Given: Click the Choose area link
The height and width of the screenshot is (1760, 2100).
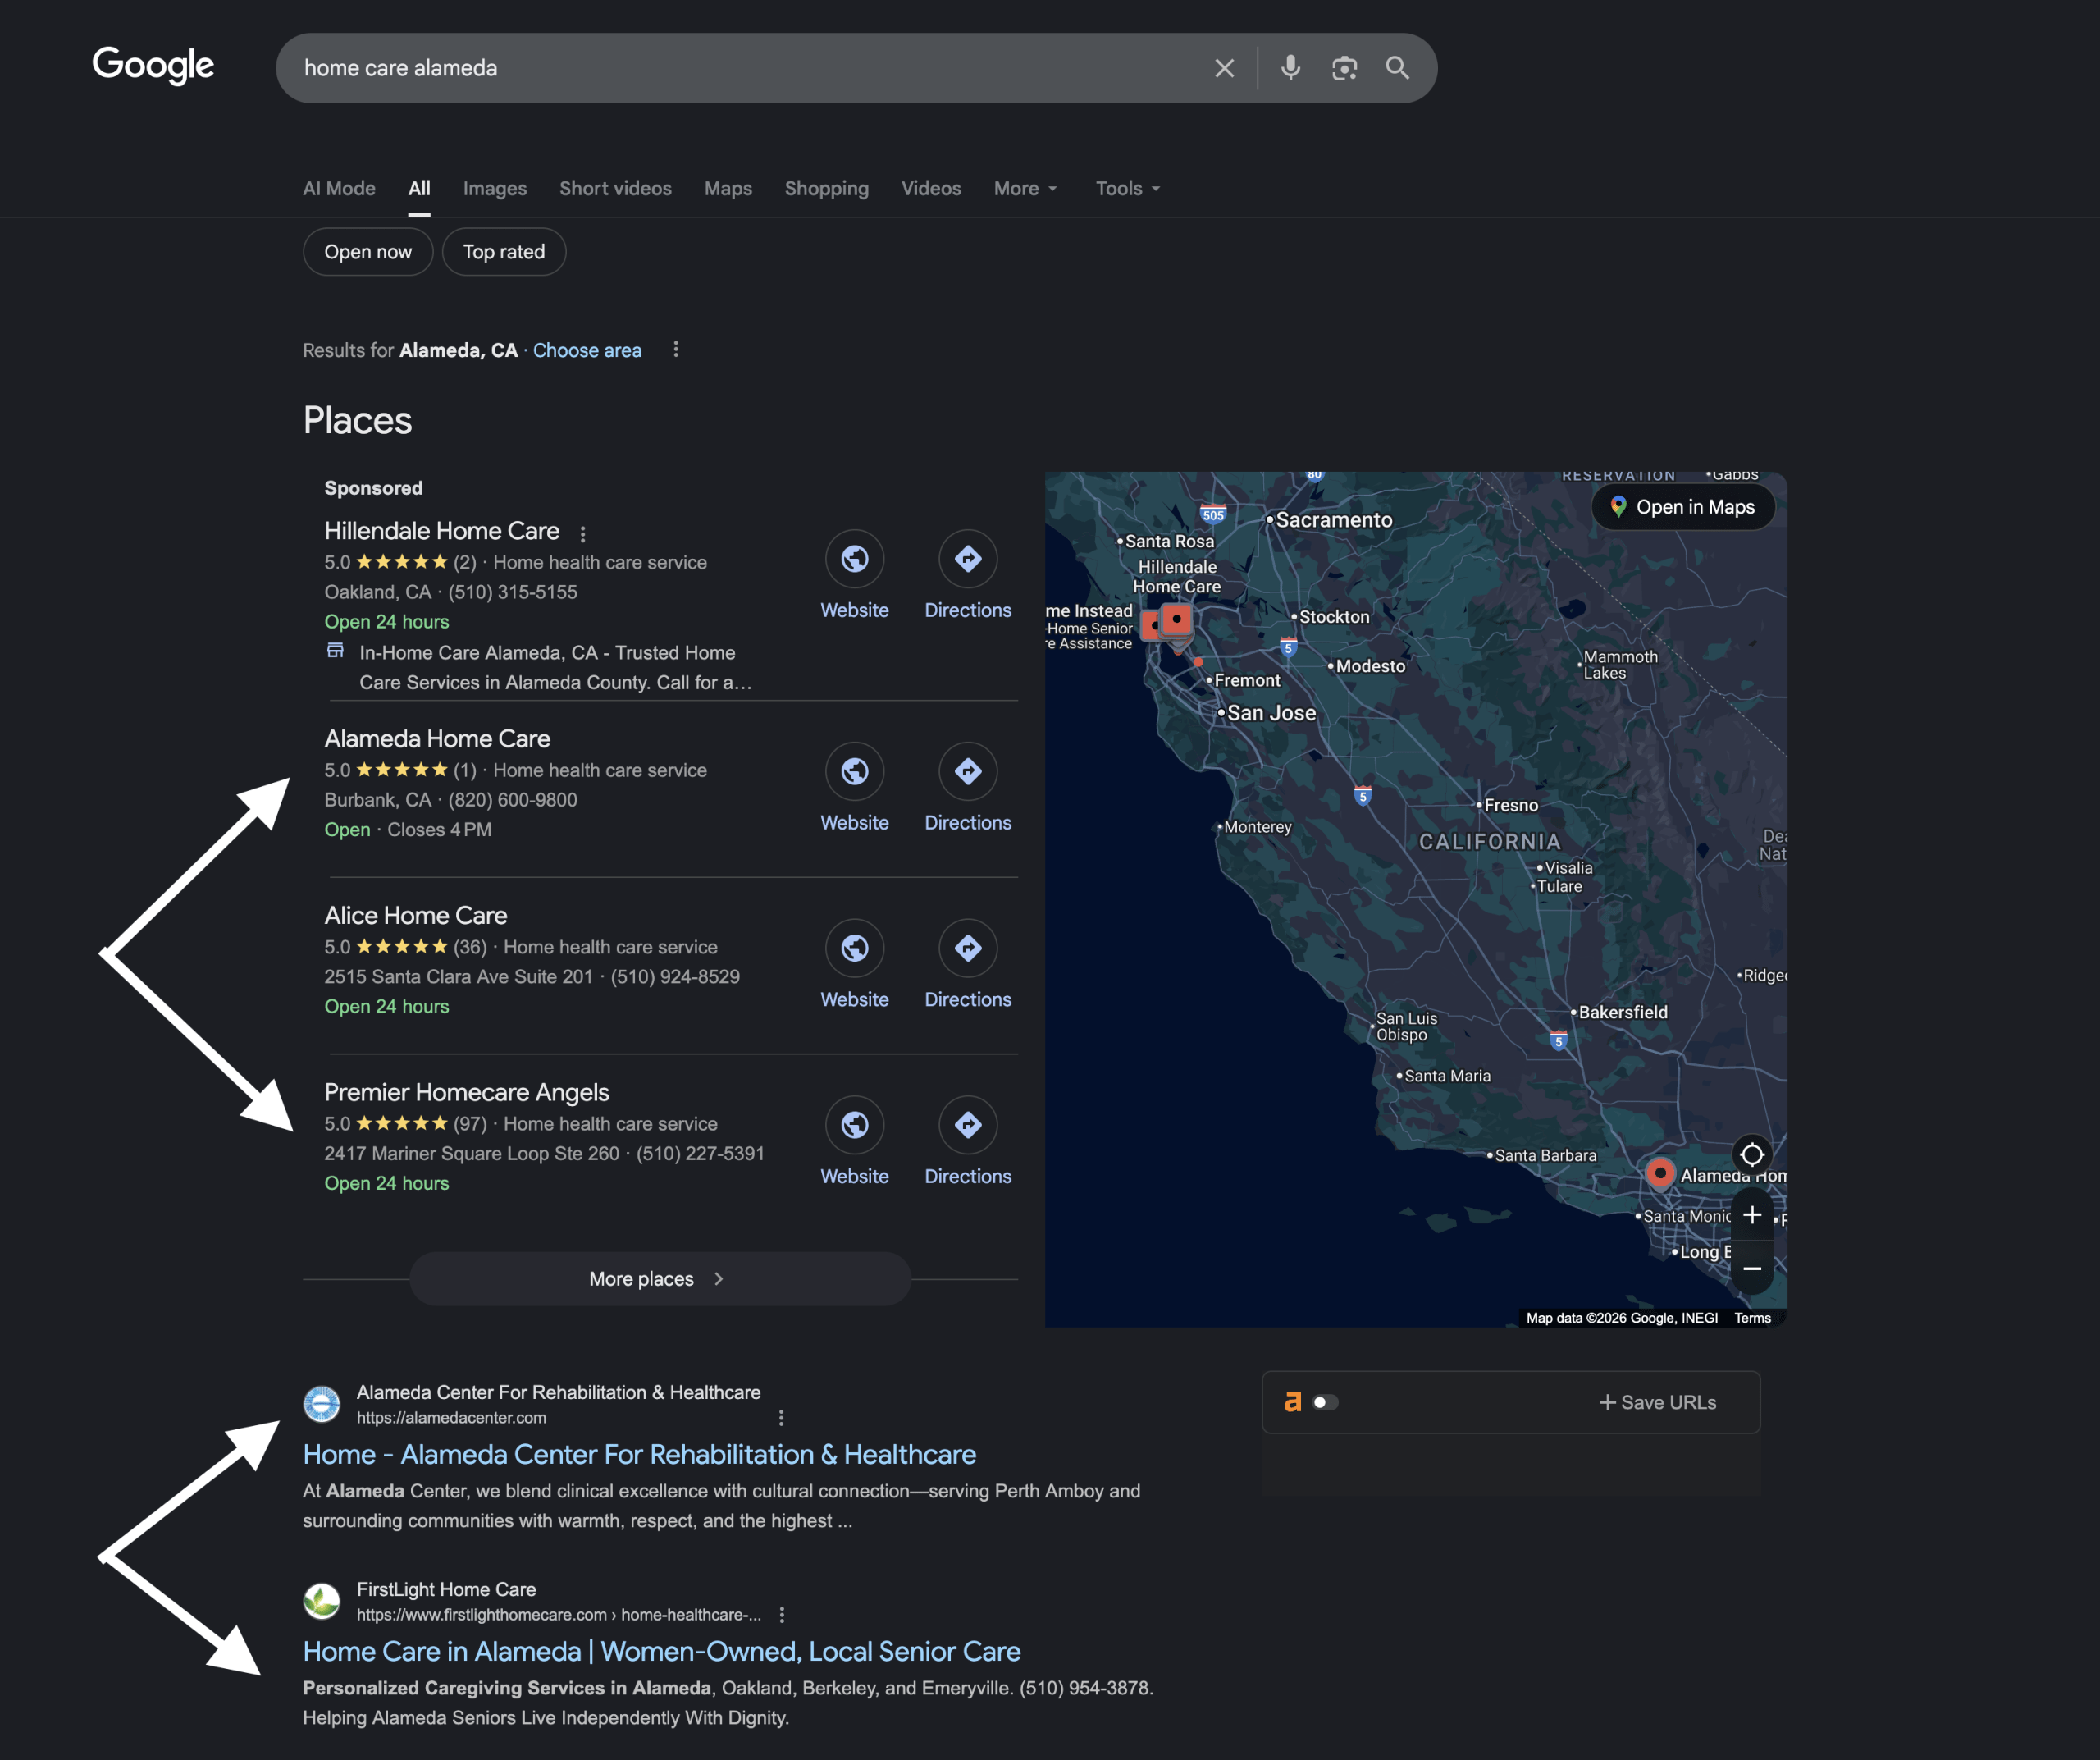Looking at the screenshot, I should (587, 350).
